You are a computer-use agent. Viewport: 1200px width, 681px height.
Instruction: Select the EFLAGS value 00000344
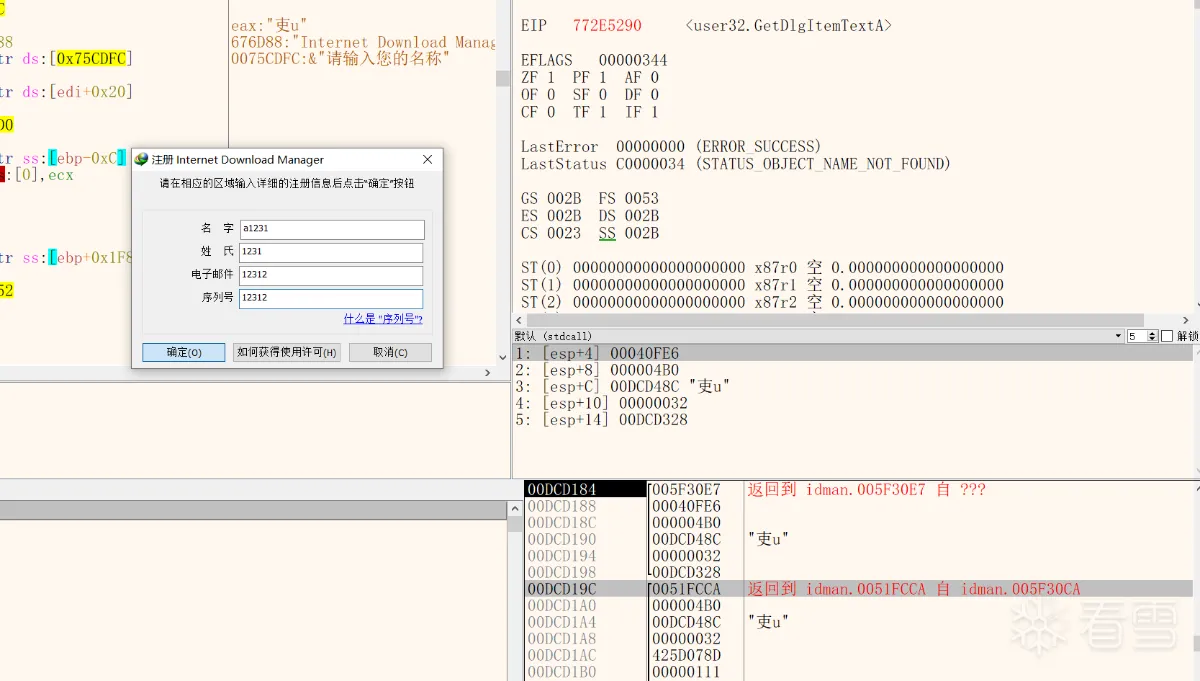click(x=633, y=60)
